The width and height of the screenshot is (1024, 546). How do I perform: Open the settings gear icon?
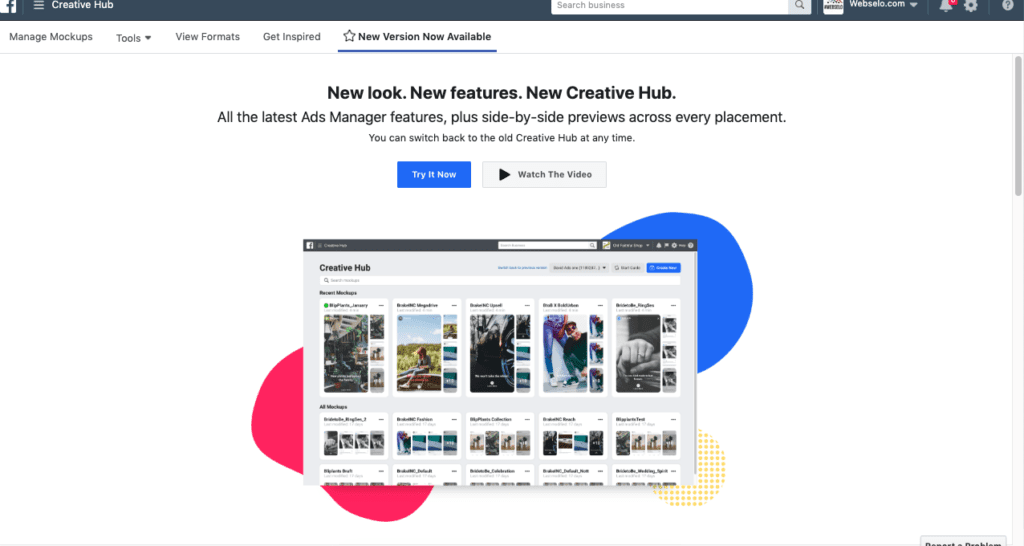[970, 7]
